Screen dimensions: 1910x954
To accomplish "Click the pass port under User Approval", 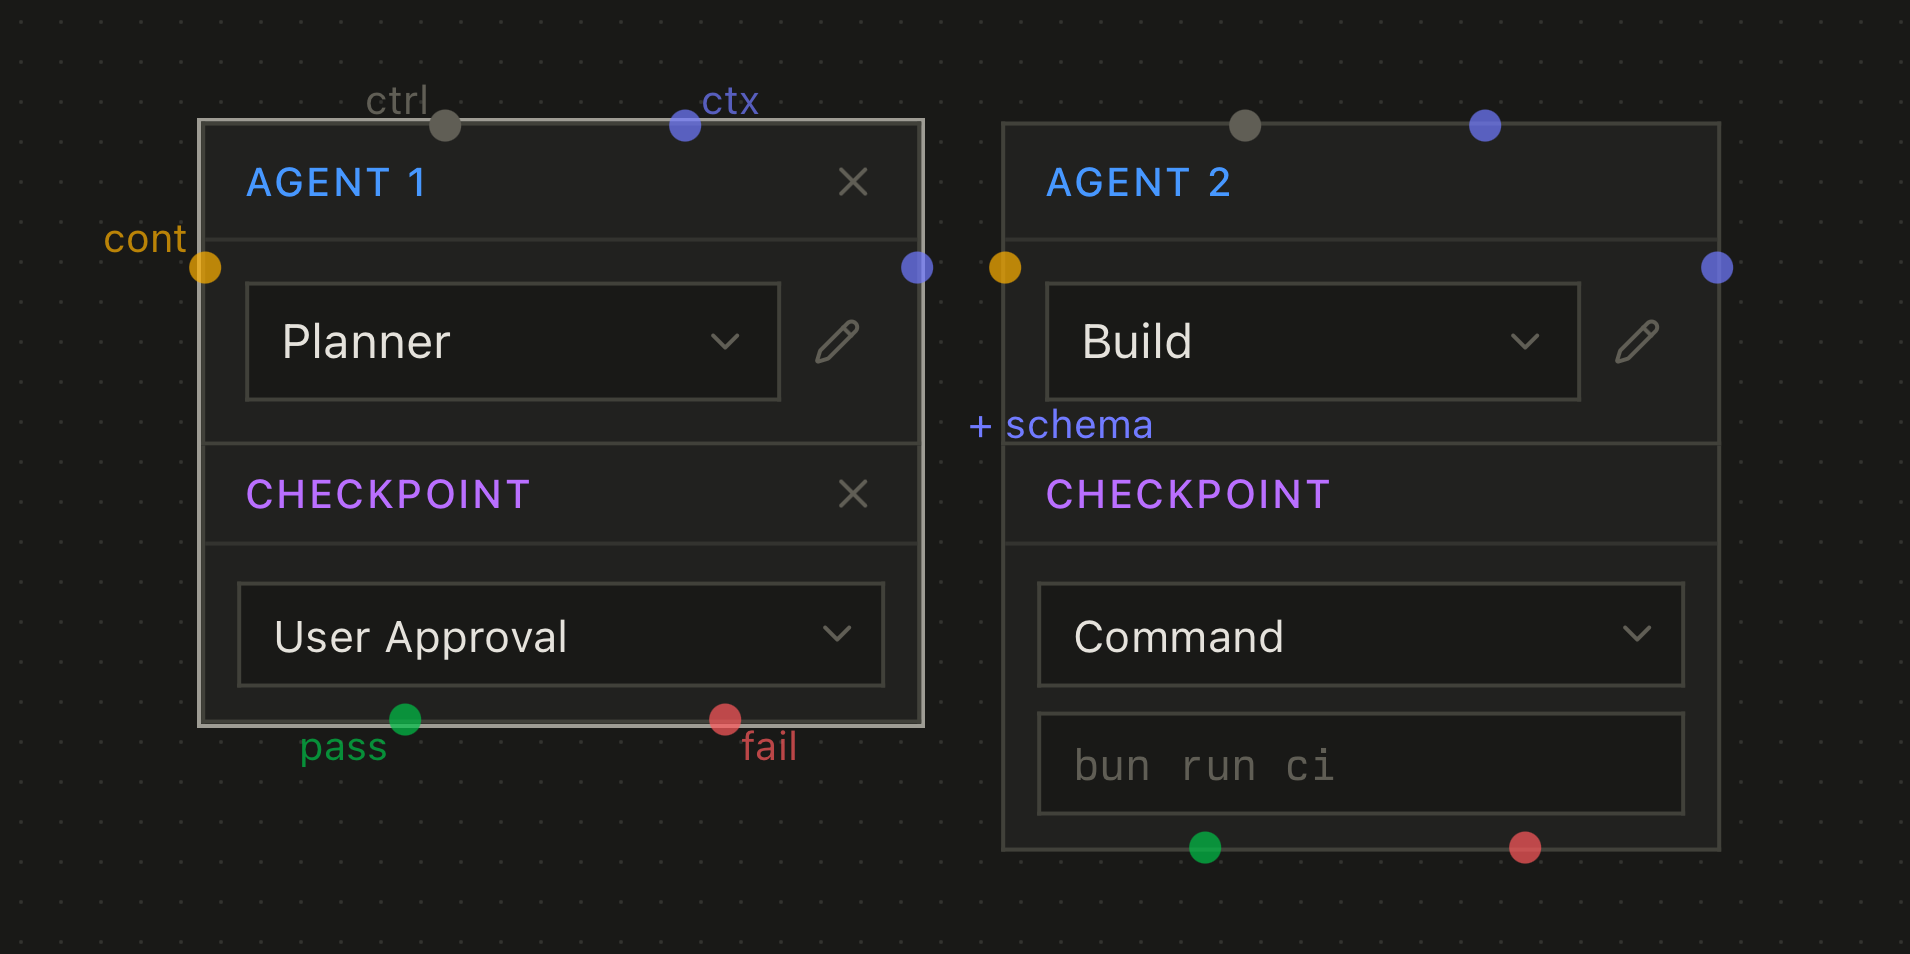I will [x=405, y=718].
